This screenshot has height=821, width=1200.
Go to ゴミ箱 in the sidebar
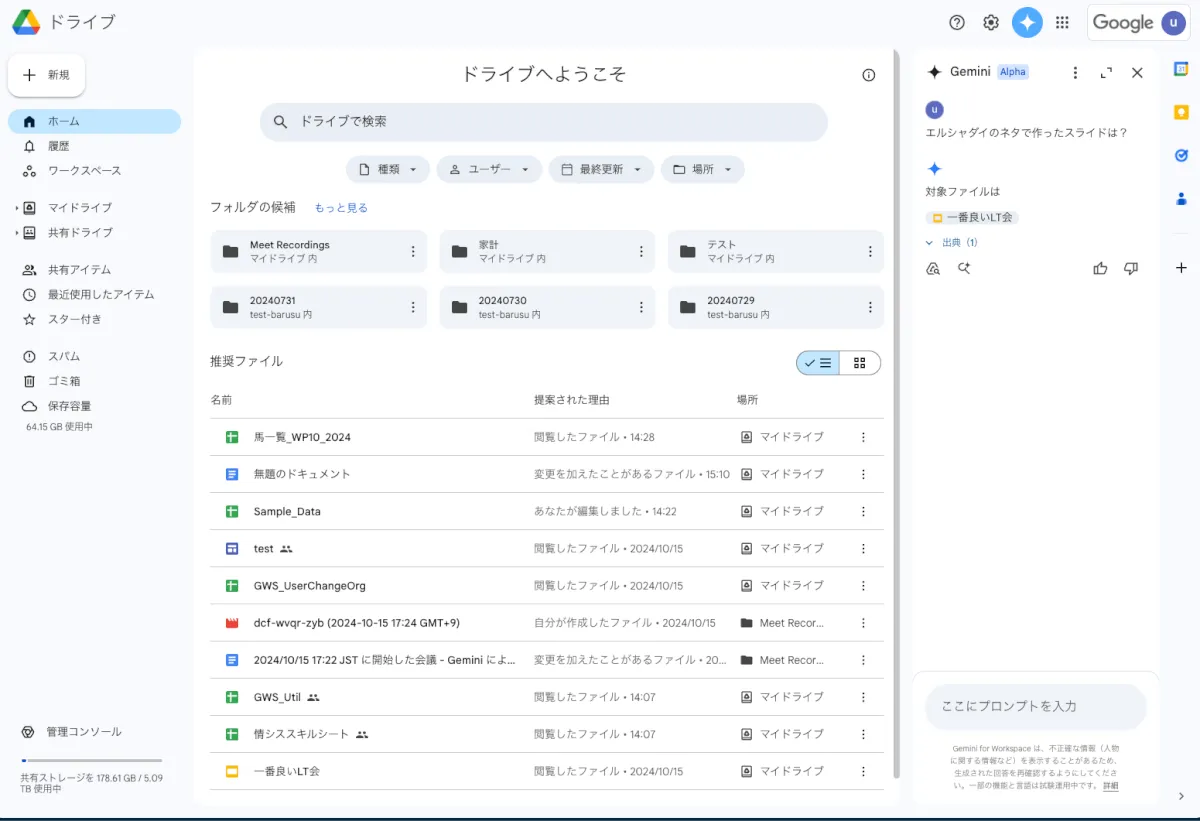64,381
